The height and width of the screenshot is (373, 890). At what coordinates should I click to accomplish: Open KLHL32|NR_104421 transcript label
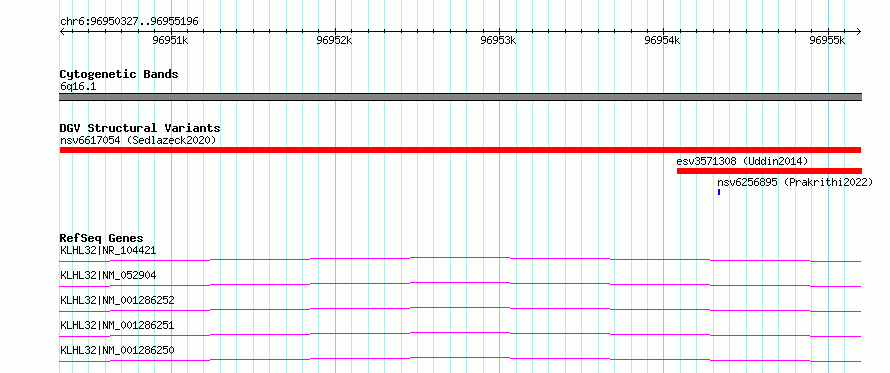108,250
